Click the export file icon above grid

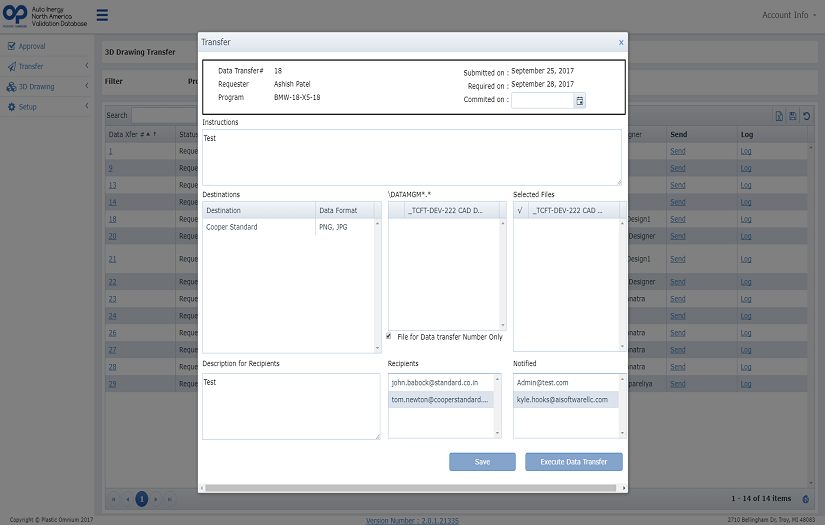tap(779, 116)
